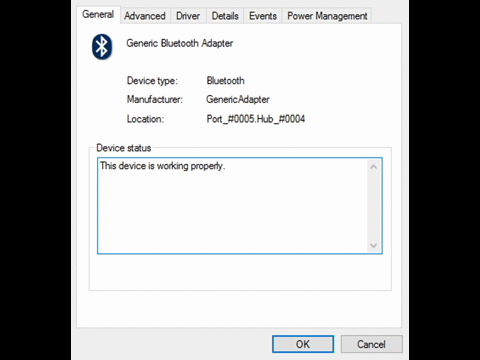Click the device status scroll down arrow
The width and height of the screenshot is (480, 360).
374,246
